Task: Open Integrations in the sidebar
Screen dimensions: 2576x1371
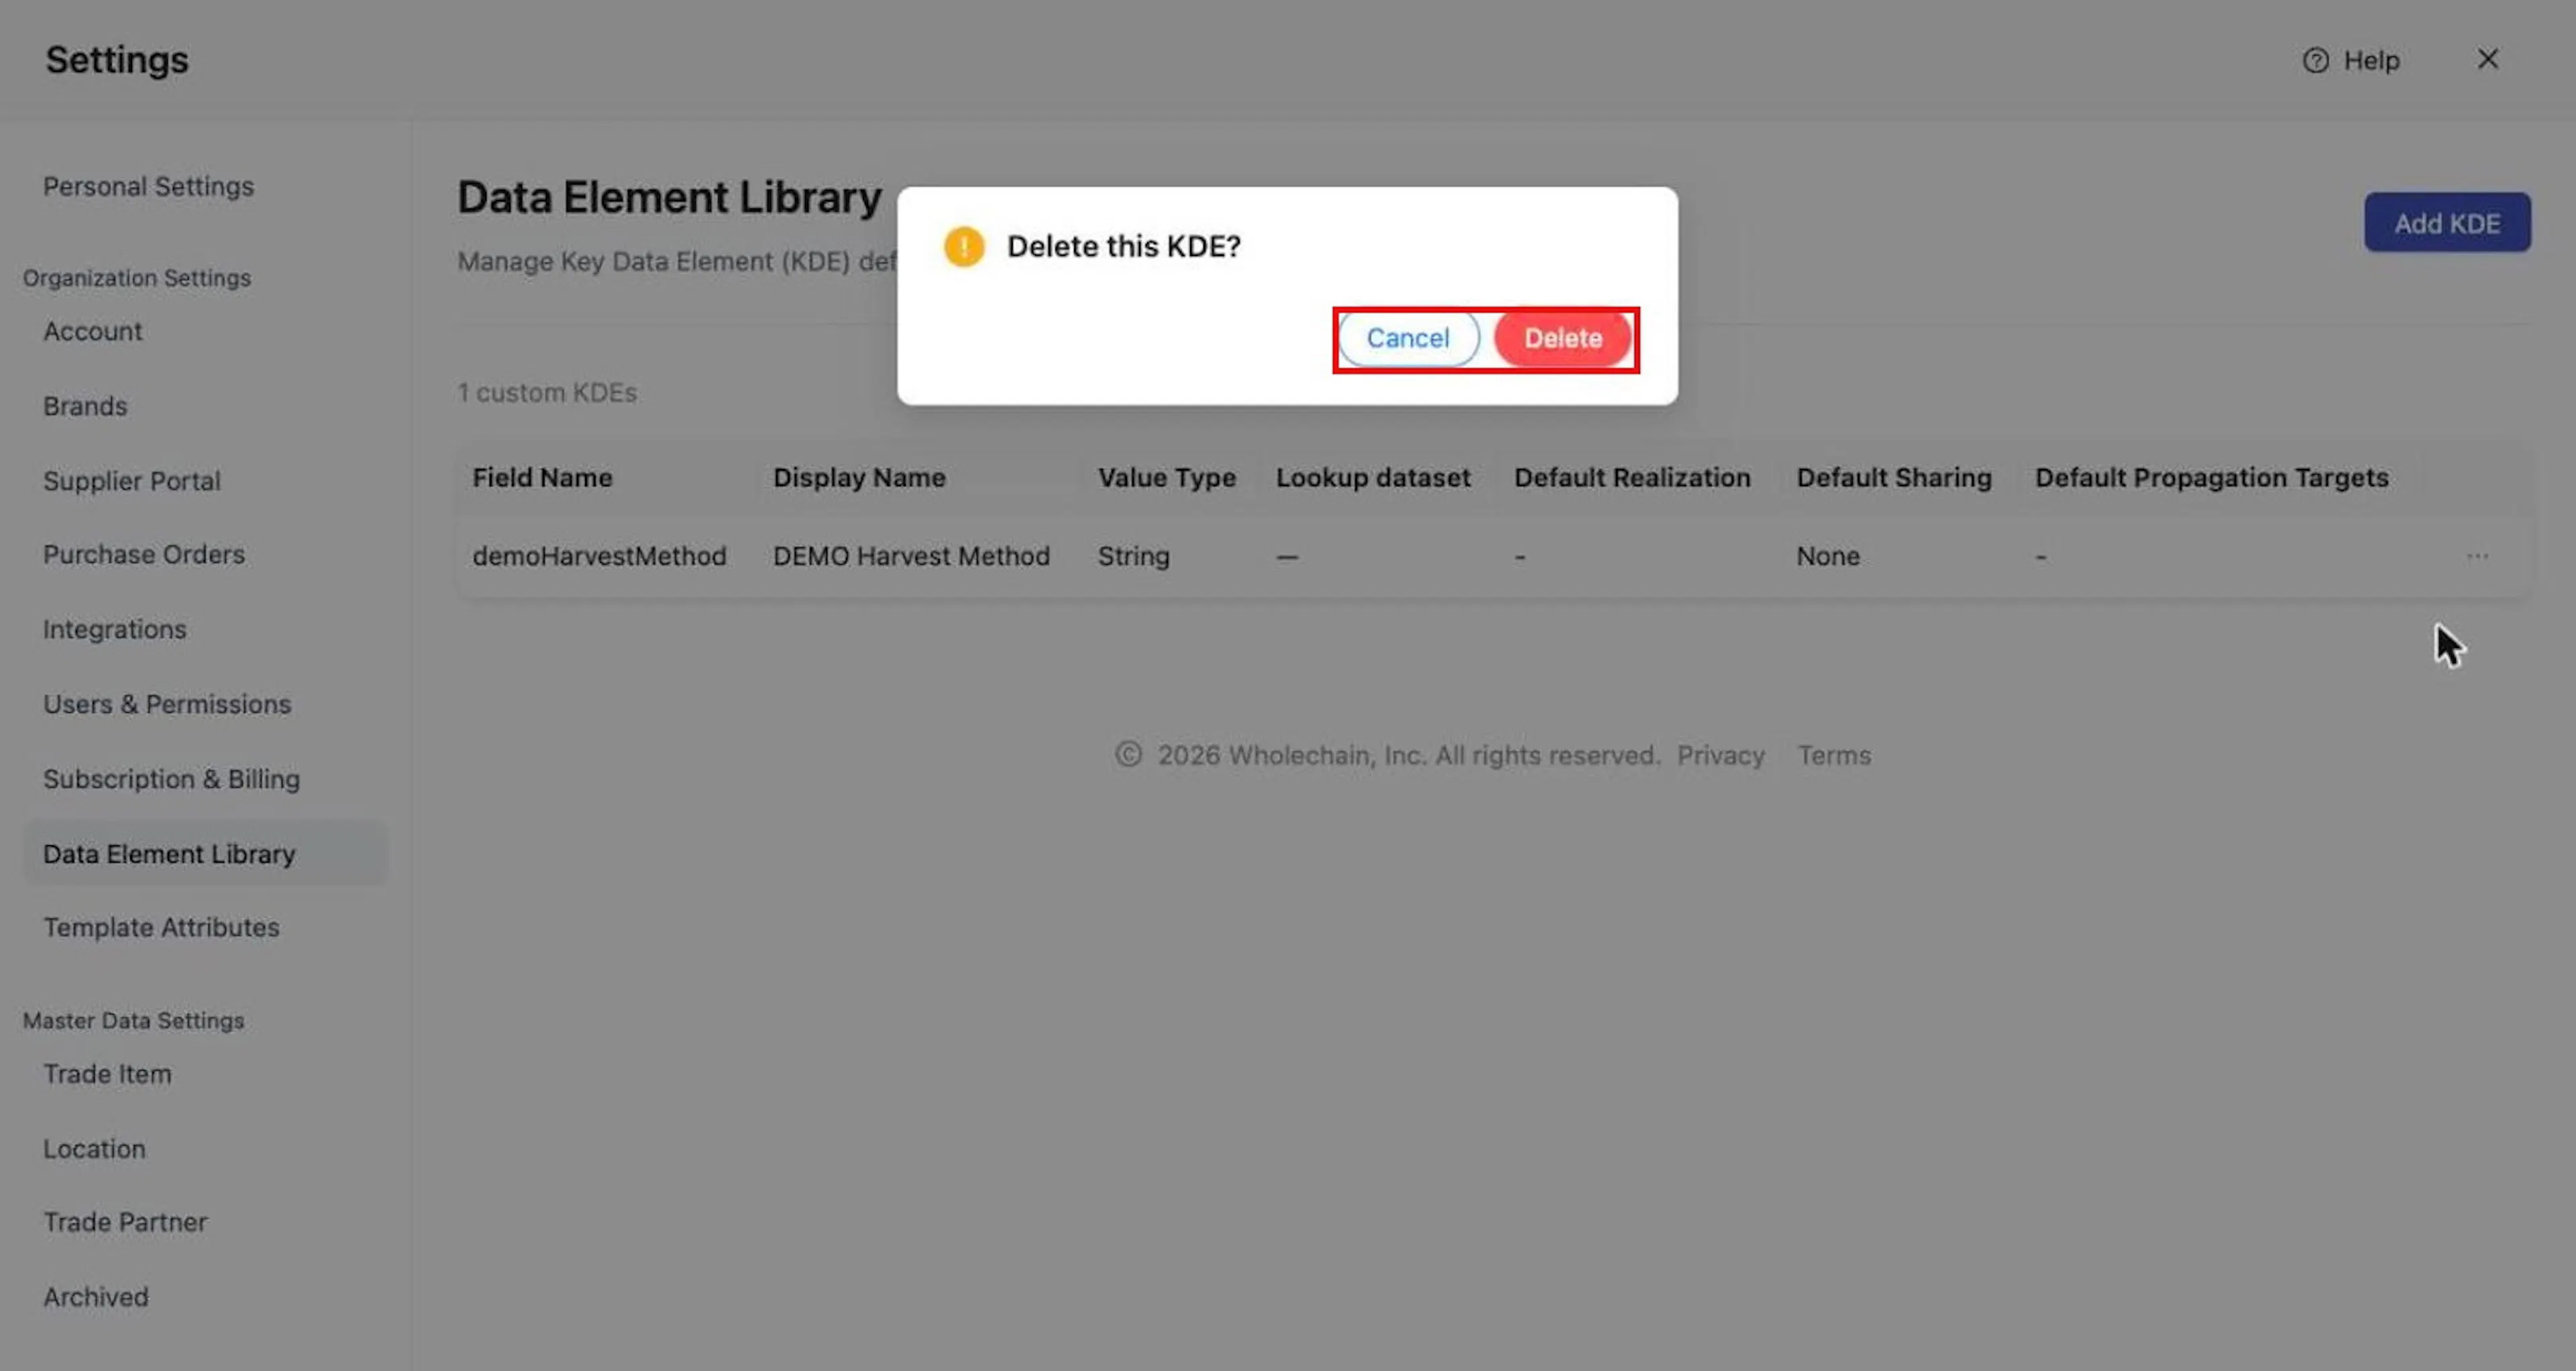Action: (114, 629)
